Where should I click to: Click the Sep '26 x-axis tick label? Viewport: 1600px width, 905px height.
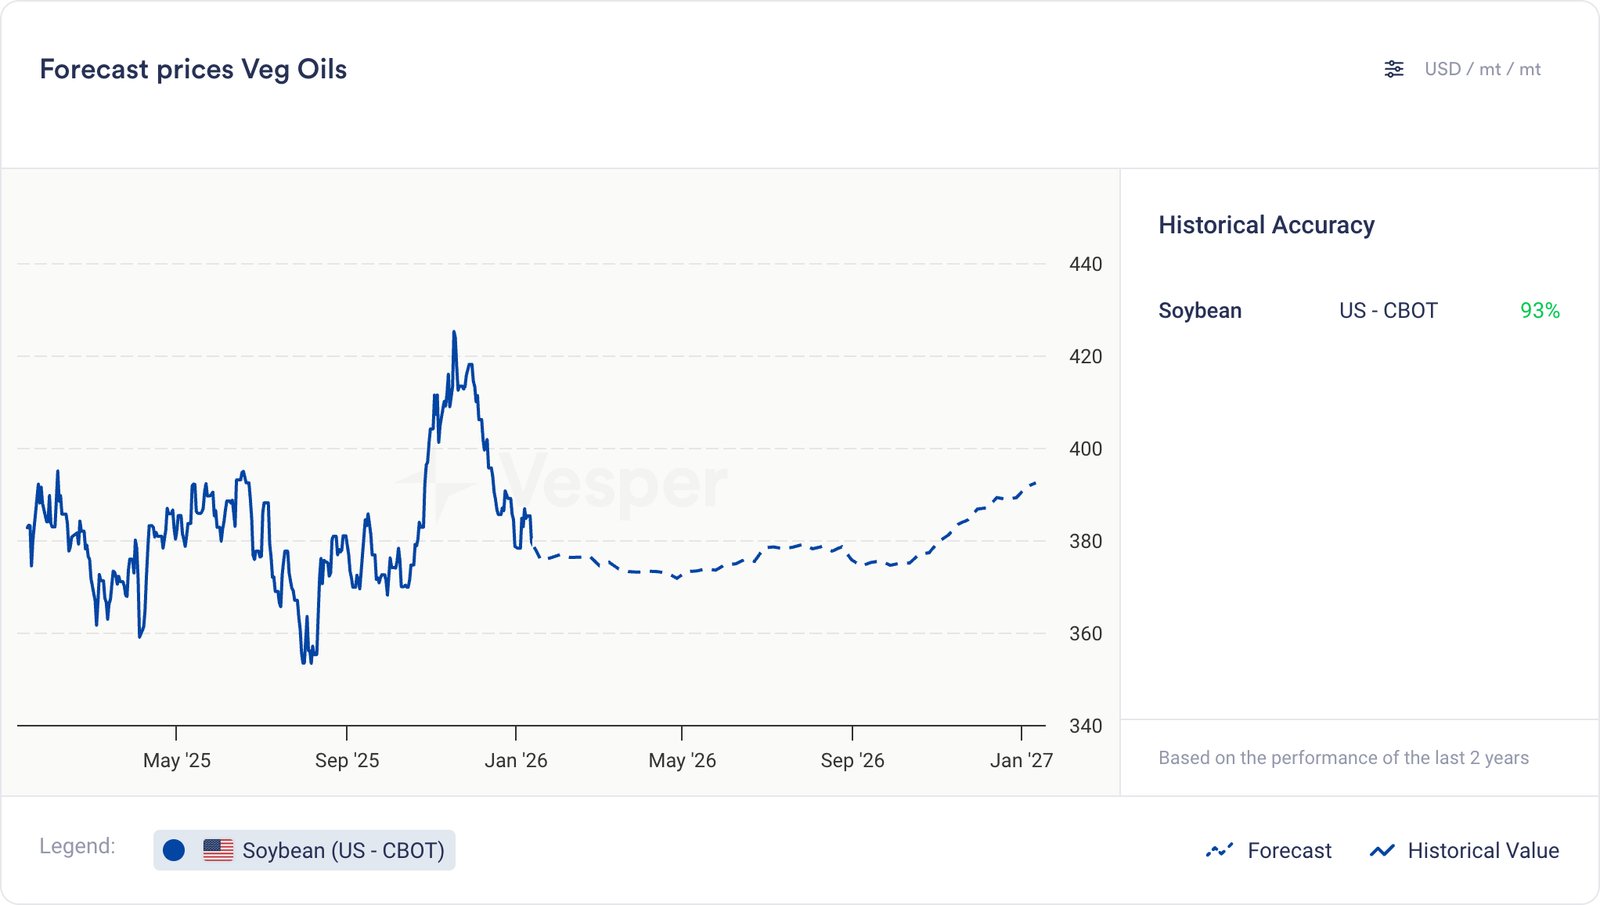tap(852, 760)
